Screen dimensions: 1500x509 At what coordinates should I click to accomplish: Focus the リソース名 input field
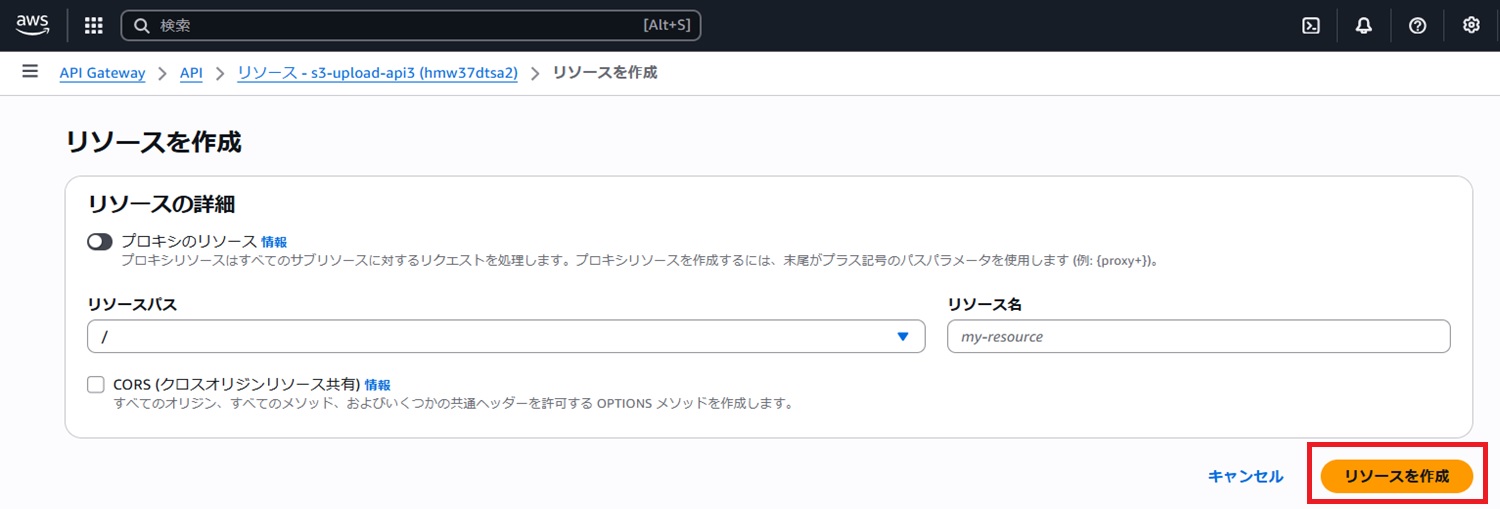[1199, 337]
